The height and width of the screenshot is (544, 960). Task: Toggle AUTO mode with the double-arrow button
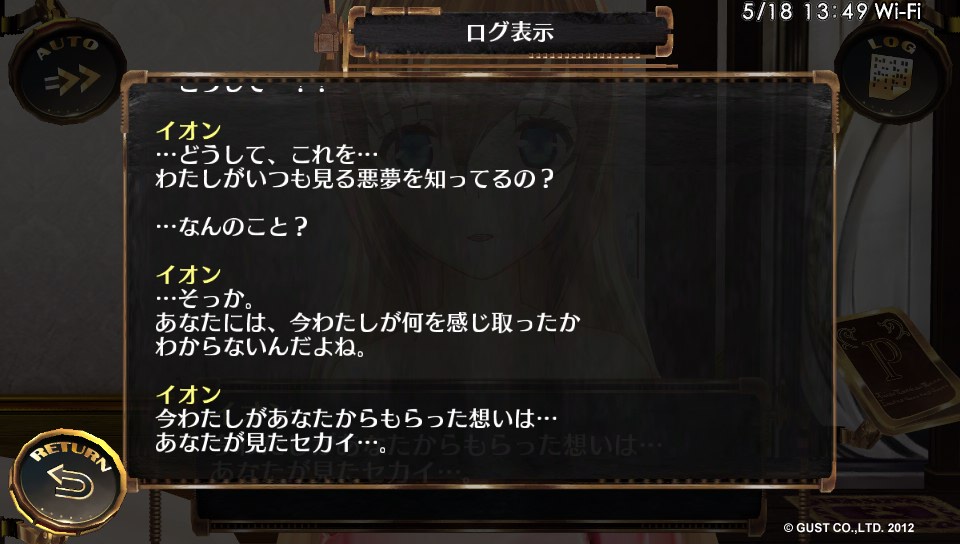point(67,71)
